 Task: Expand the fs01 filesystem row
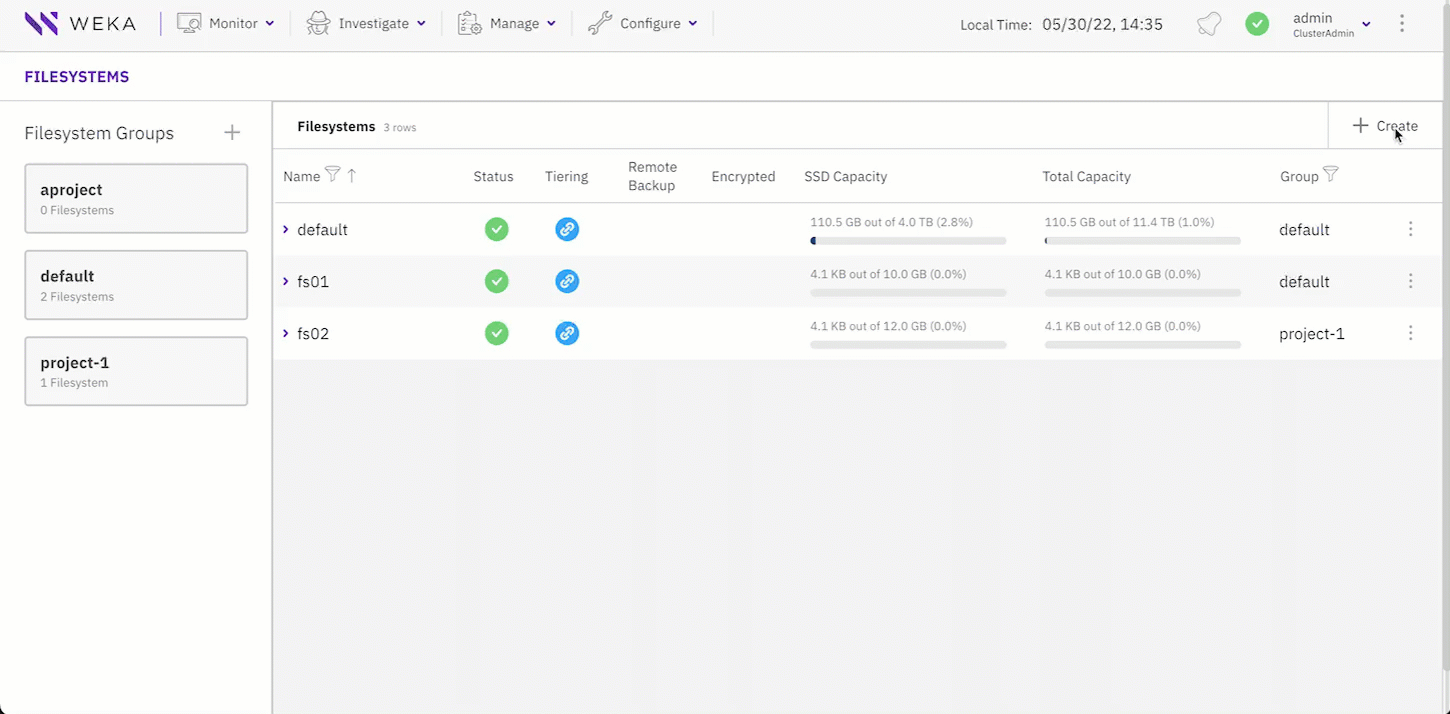pos(285,281)
